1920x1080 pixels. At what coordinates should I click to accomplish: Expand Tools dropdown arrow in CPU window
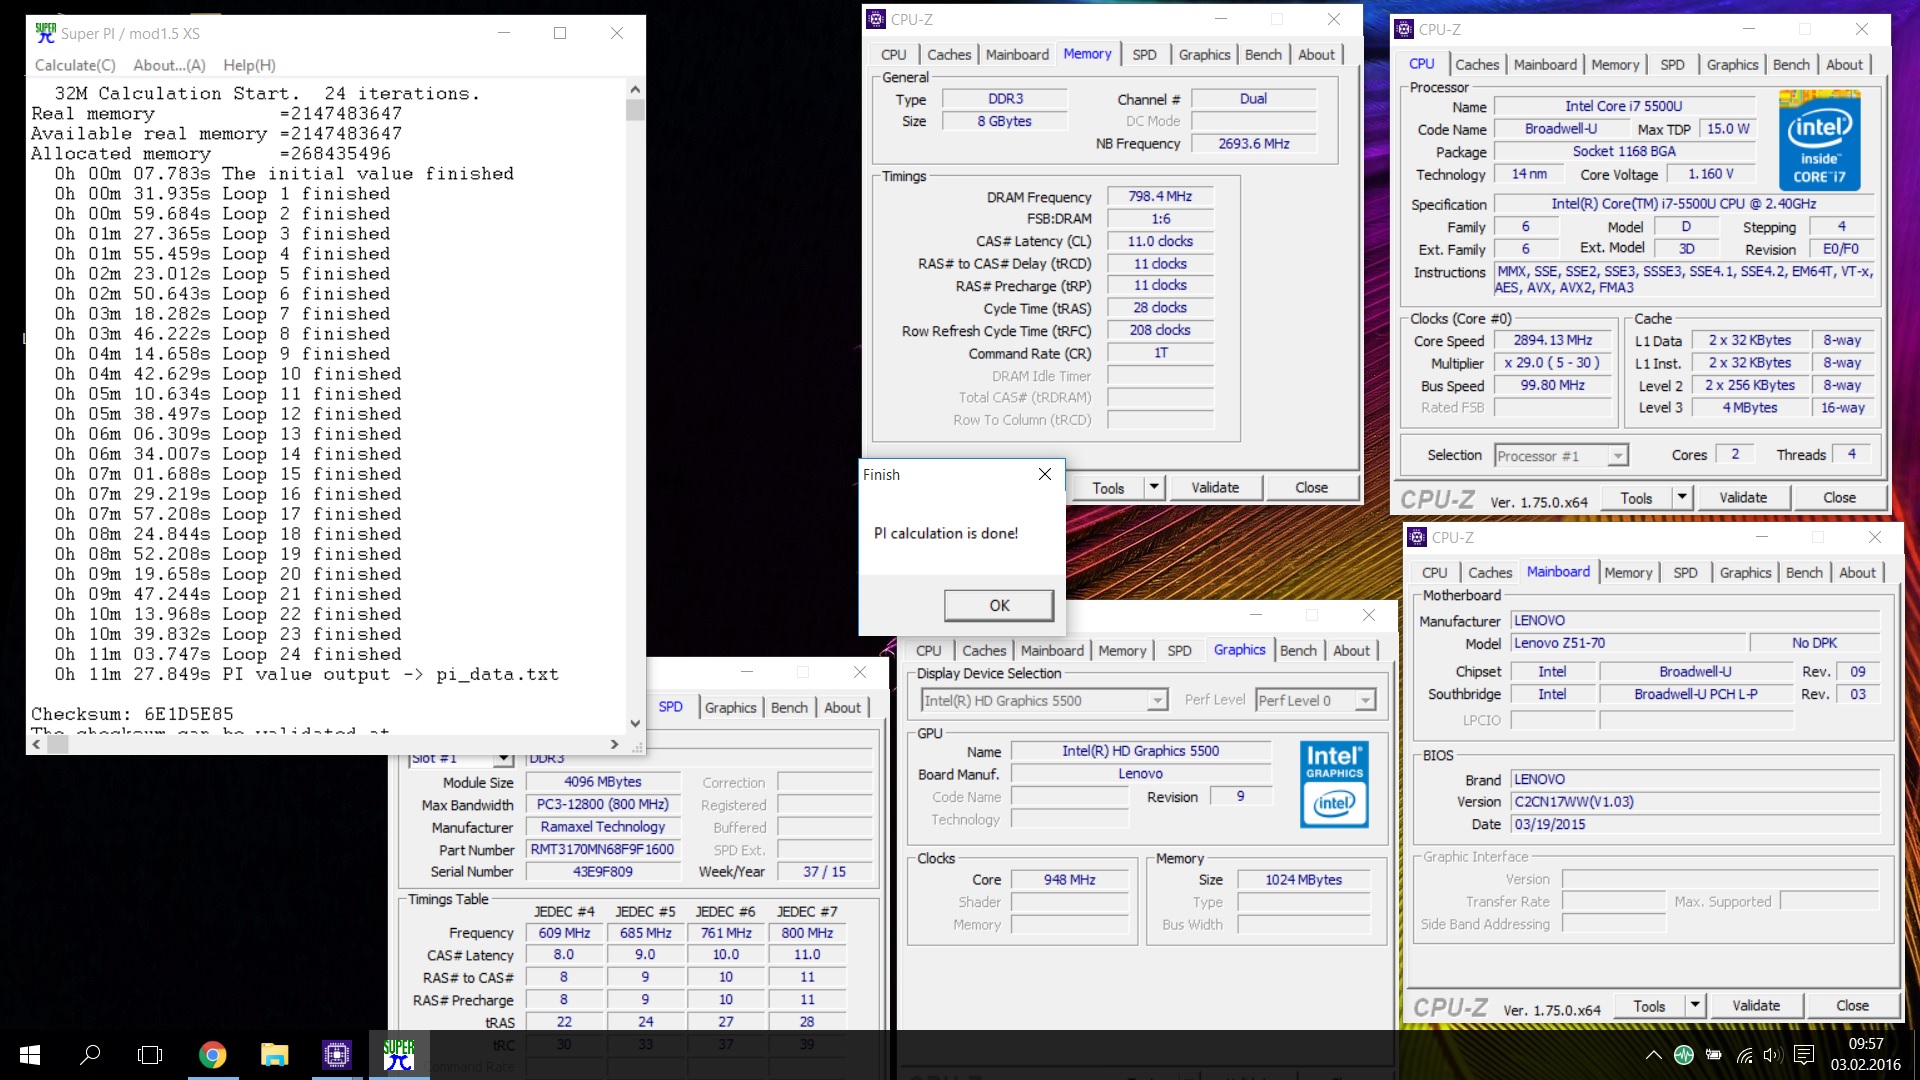pyautogui.click(x=1682, y=498)
